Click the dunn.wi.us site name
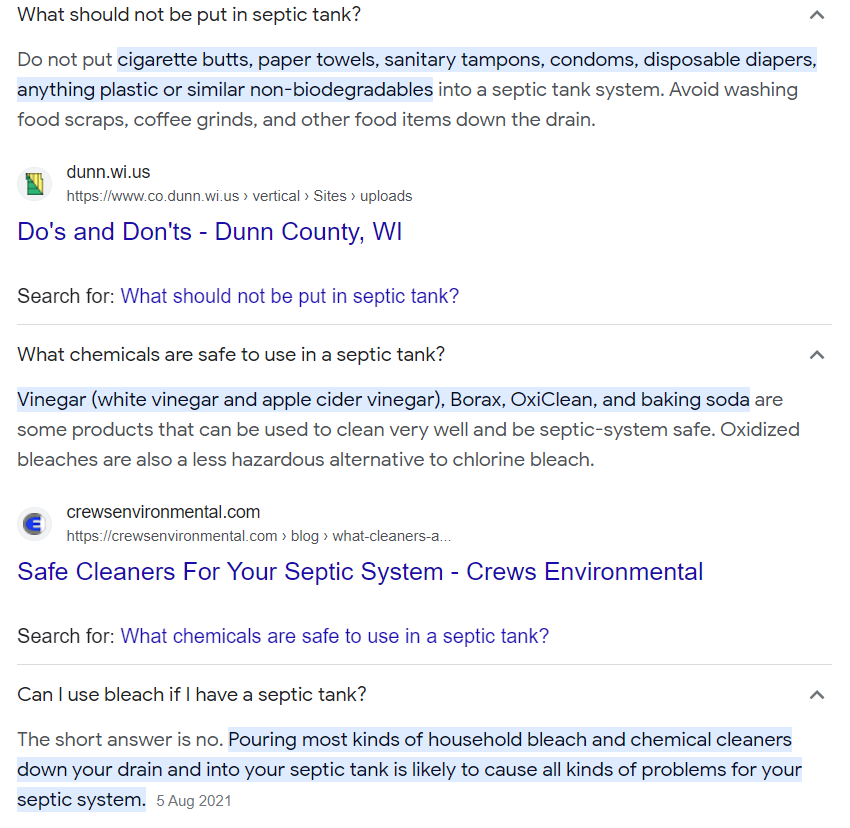 pos(108,172)
